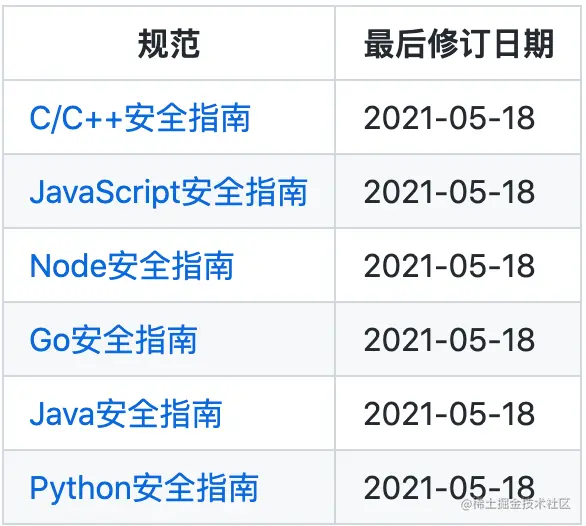
Task: Visit the Java安全指南 link
Action: (x=126, y=413)
